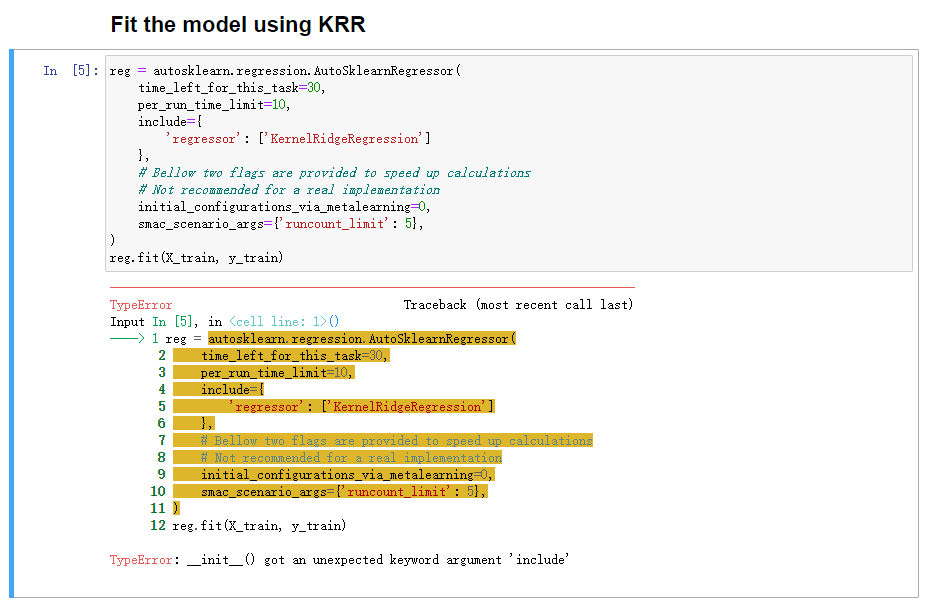Viewport: 925px width, 602px height.
Task: Select line number 5 in the traceback
Action: coord(160,406)
